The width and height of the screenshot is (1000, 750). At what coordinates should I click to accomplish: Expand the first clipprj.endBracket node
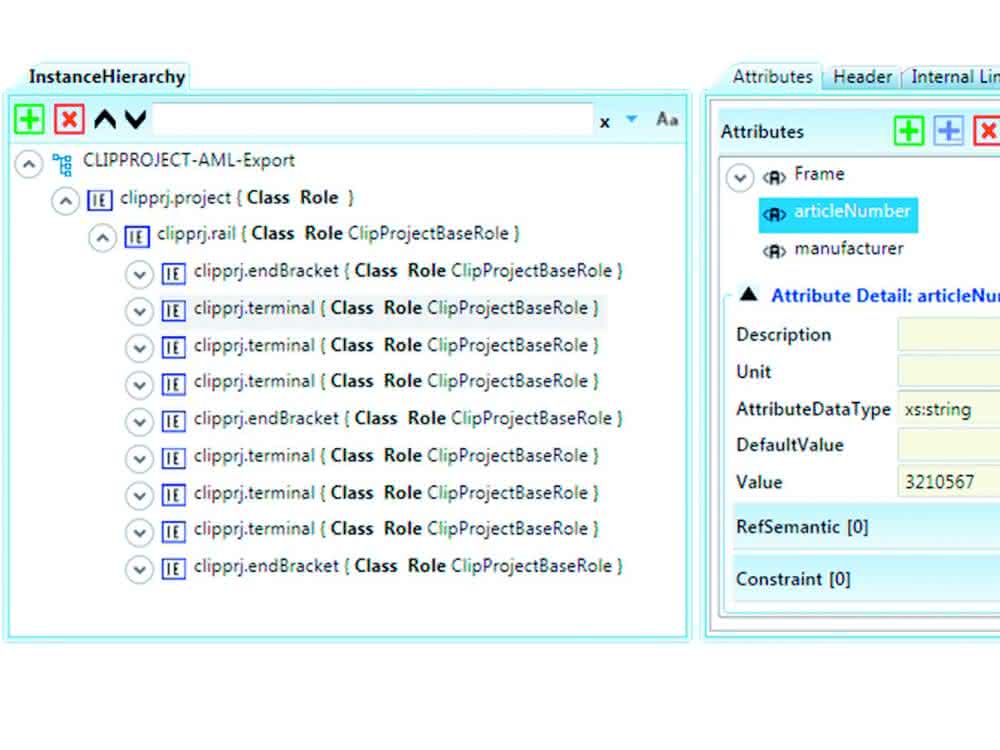[139, 275]
